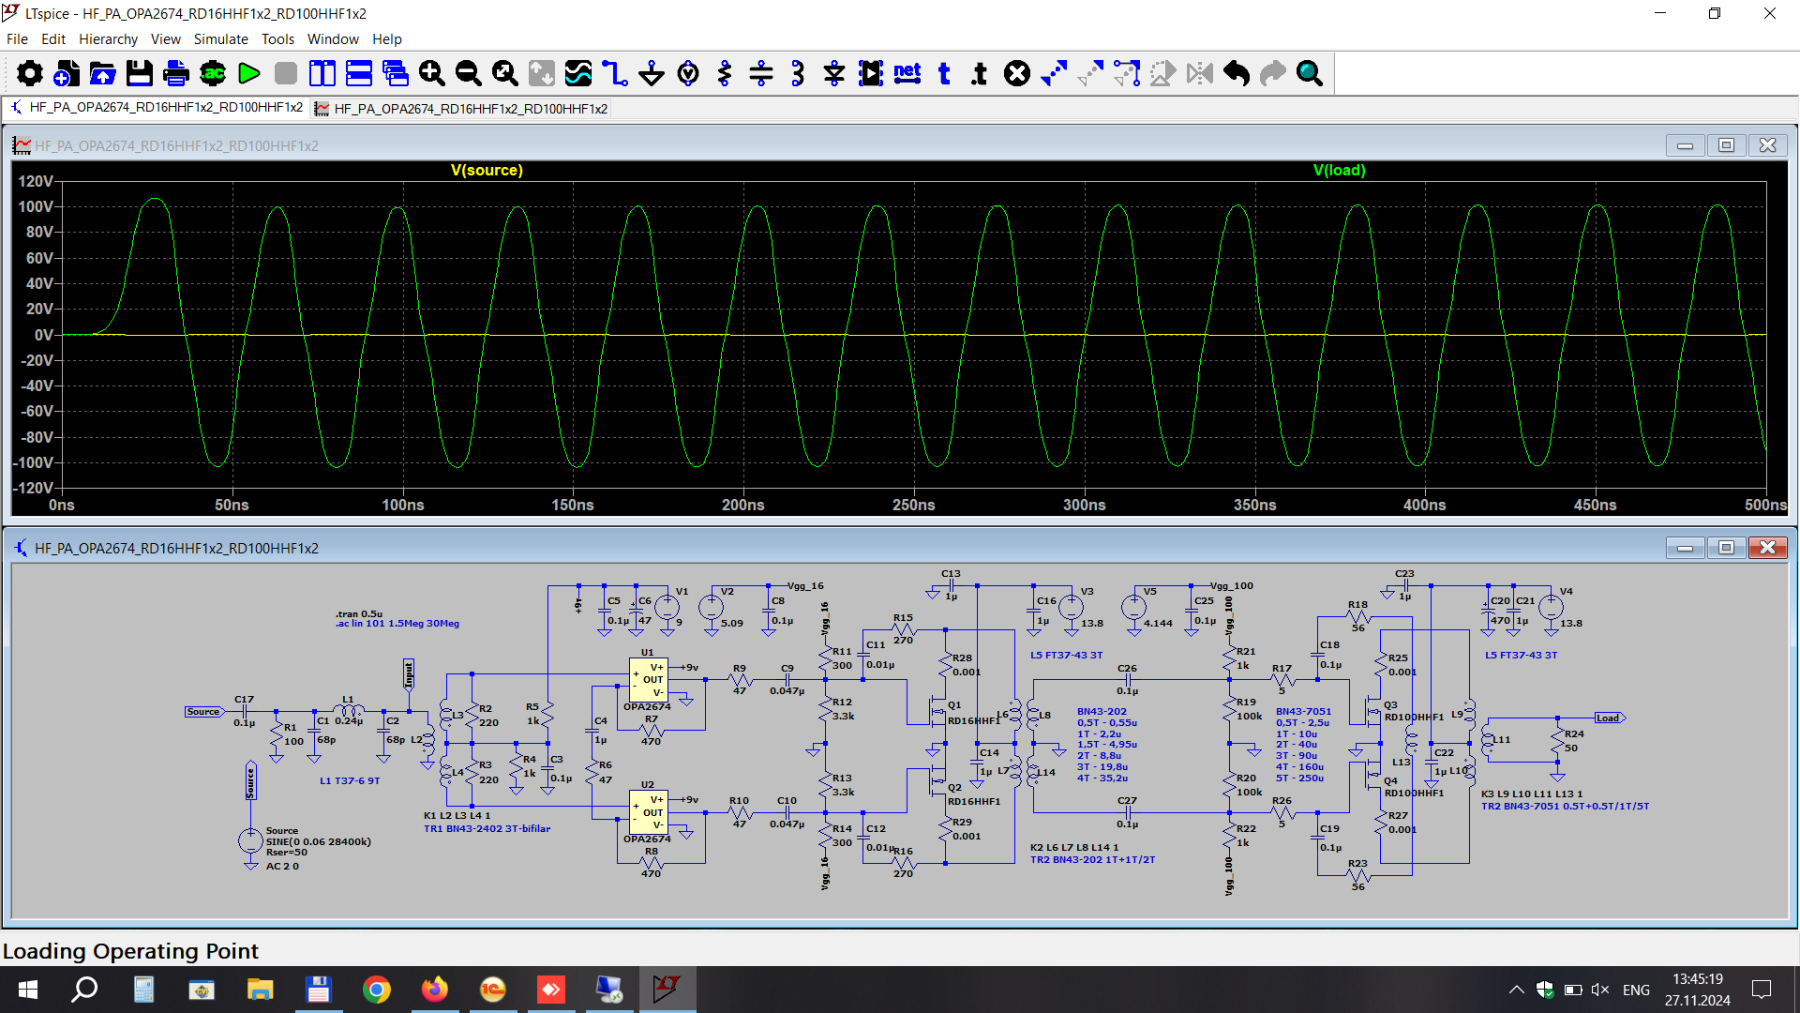The height and width of the screenshot is (1013, 1800).
Task: Click the .tran 0.5u directive text
Action: [x=359, y=614]
